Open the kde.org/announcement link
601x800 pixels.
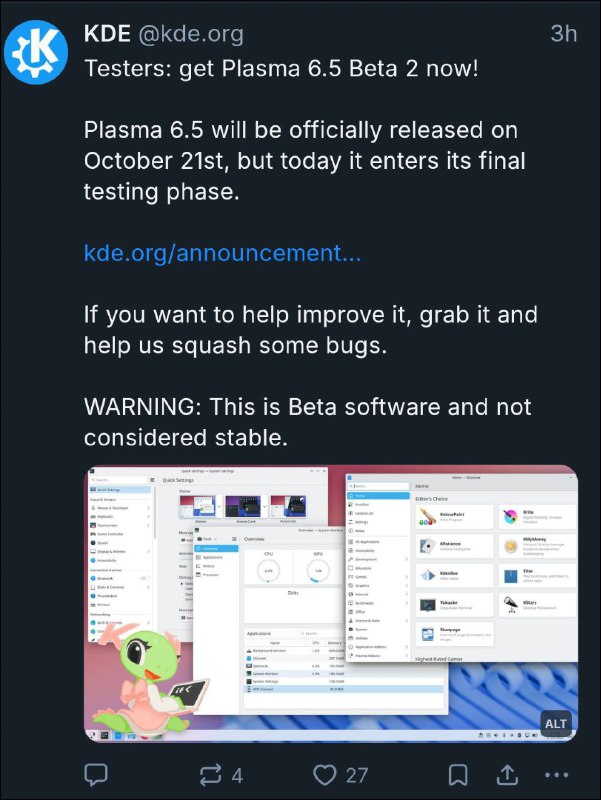tap(222, 253)
